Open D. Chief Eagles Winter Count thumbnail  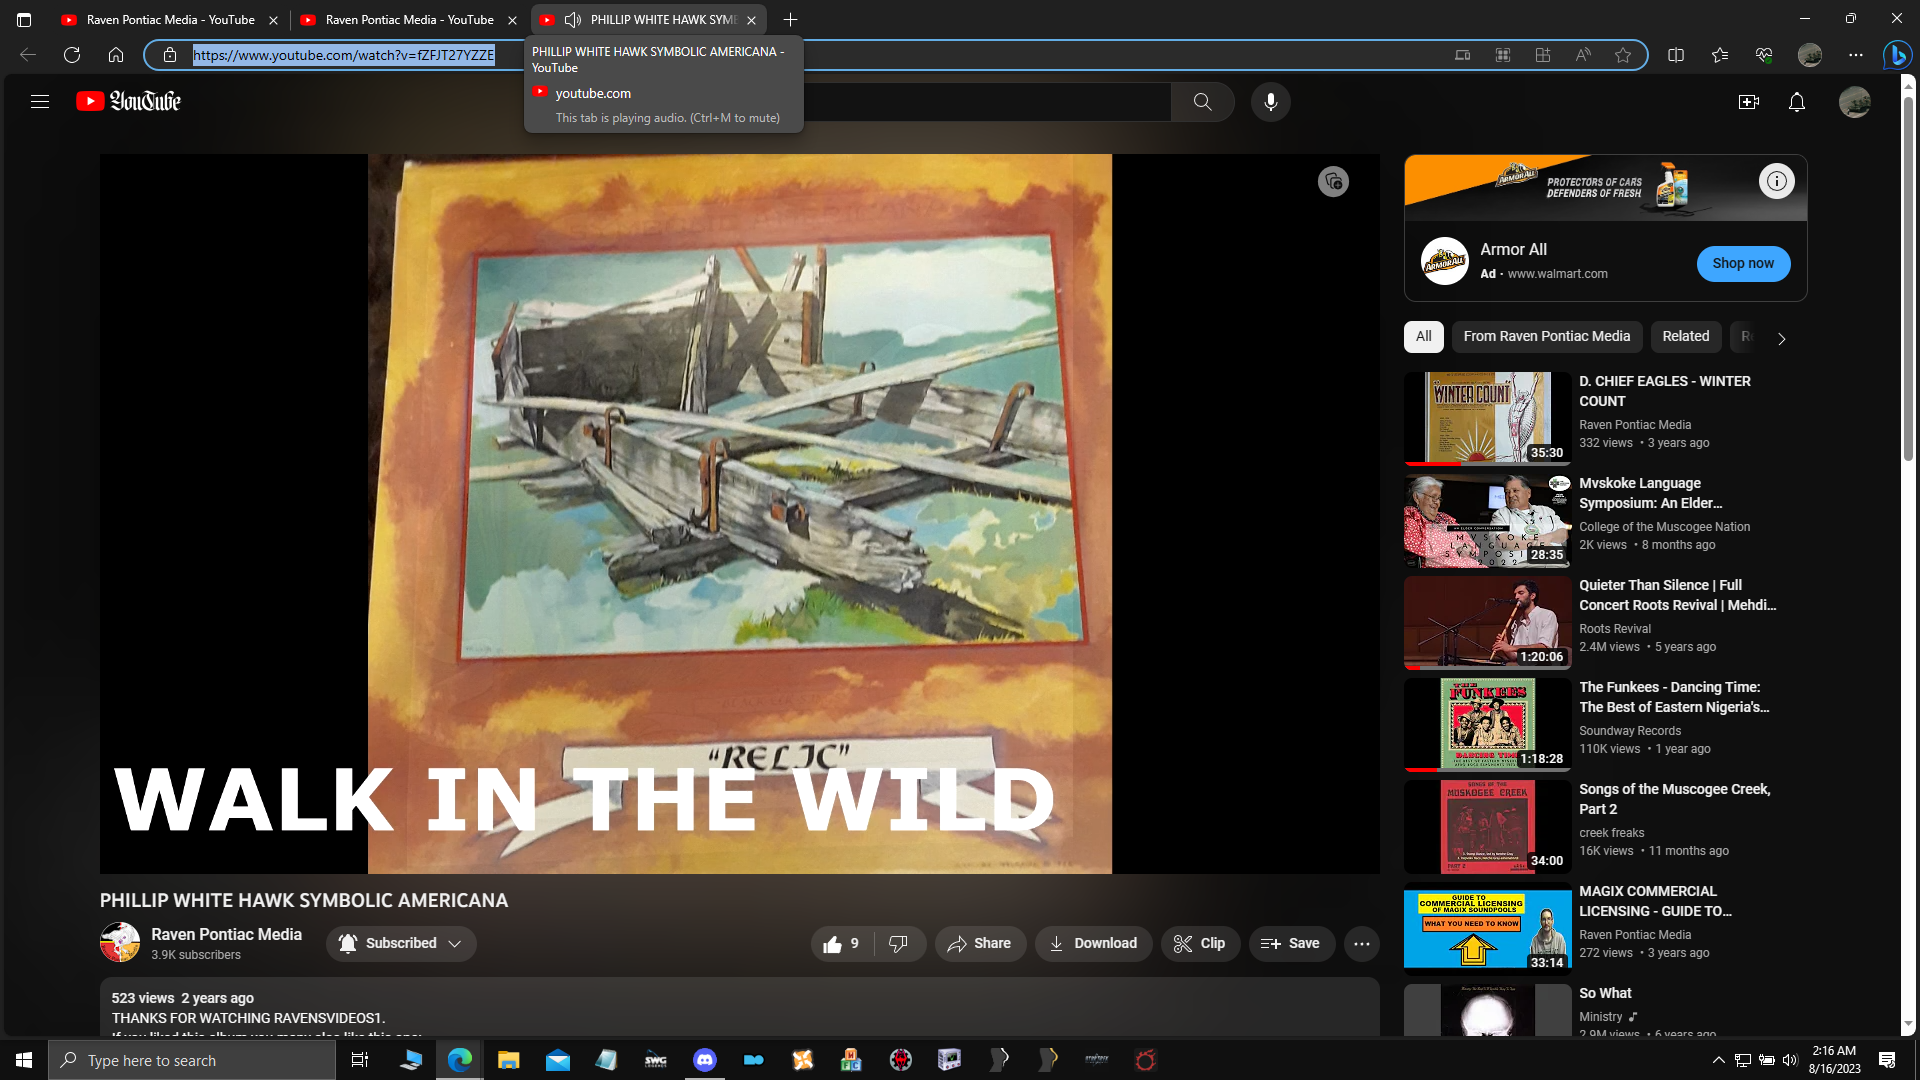[x=1487, y=418]
